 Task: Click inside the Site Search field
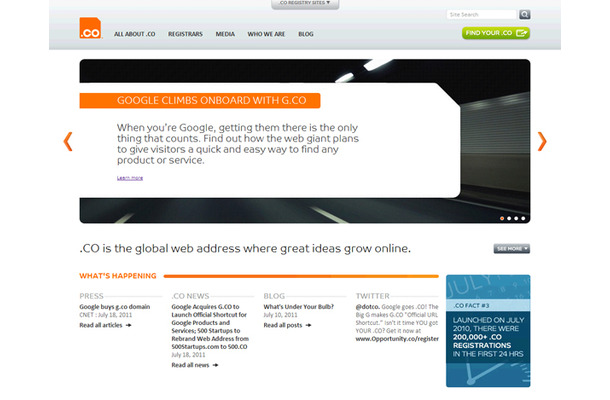tap(482, 14)
